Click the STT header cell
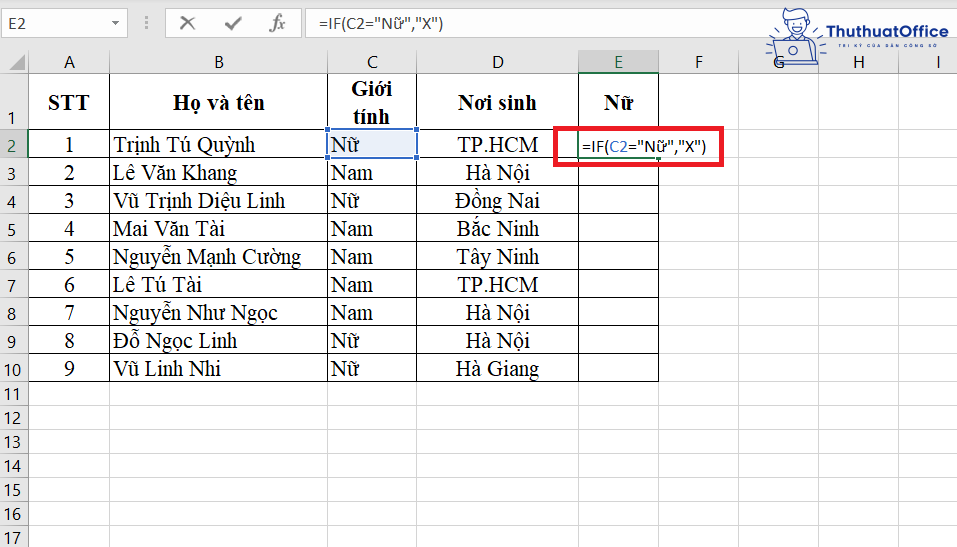 (69, 102)
